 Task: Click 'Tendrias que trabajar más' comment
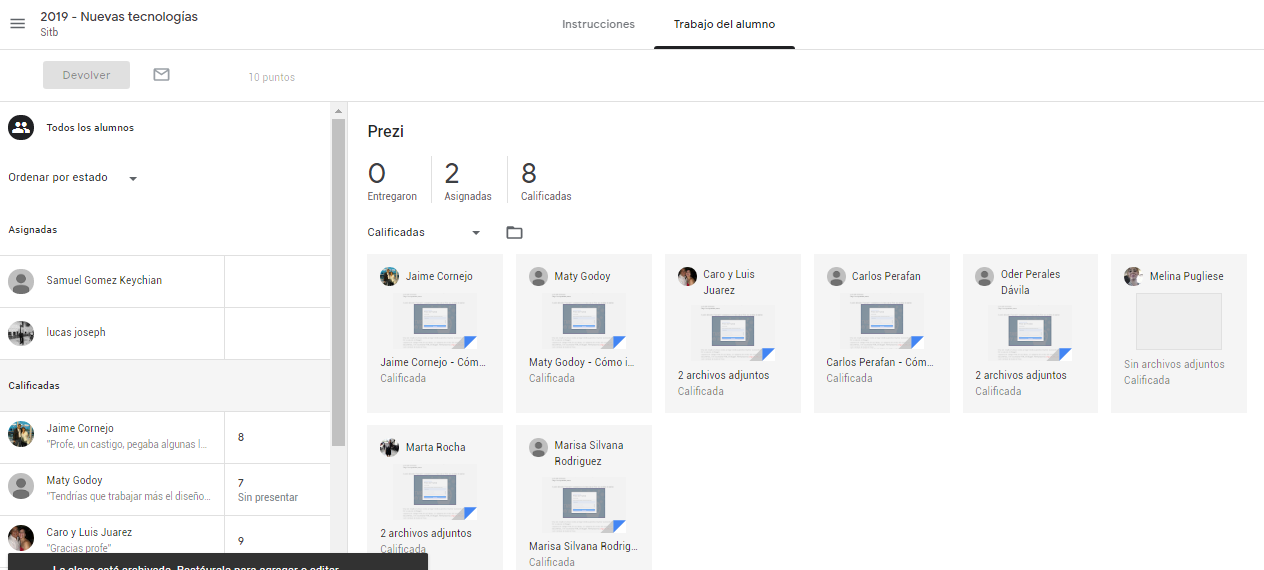tap(129, 496)
